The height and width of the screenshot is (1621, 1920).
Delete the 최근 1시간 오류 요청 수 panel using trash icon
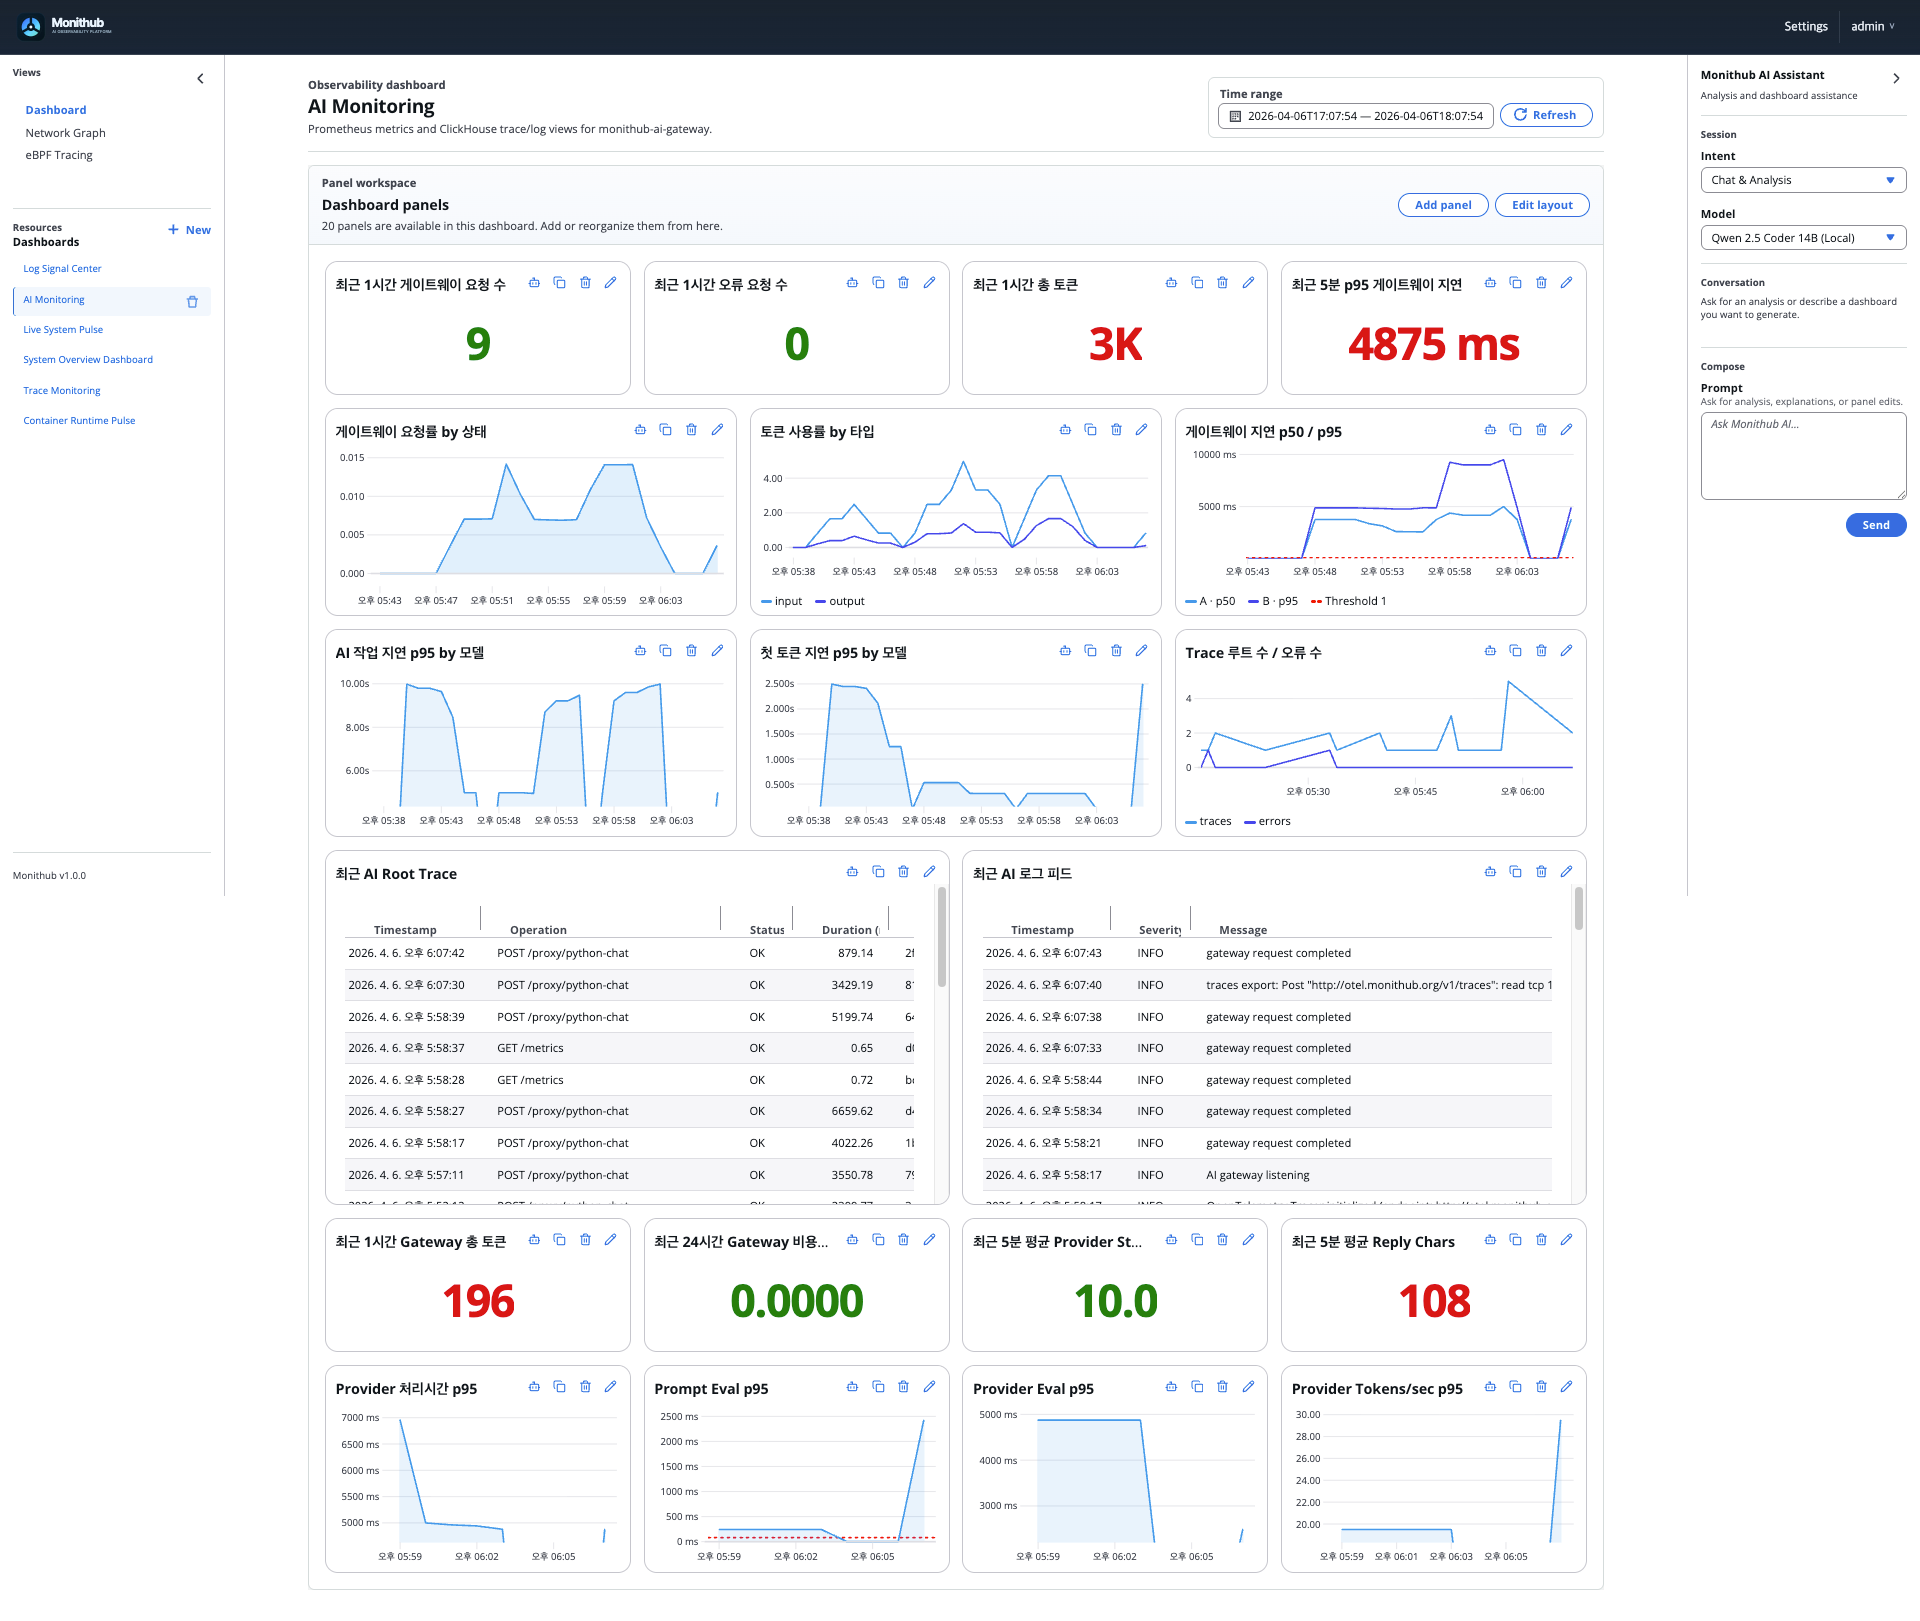pyautogui.click(x=903, y=283)
